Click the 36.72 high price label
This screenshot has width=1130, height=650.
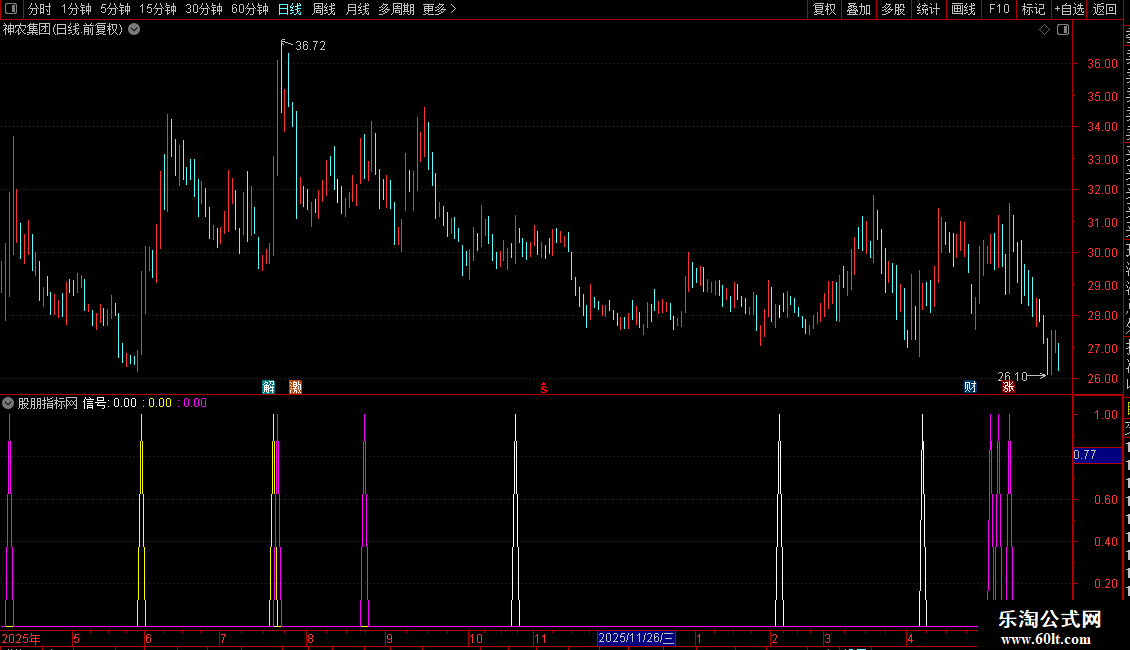[311, 45]
